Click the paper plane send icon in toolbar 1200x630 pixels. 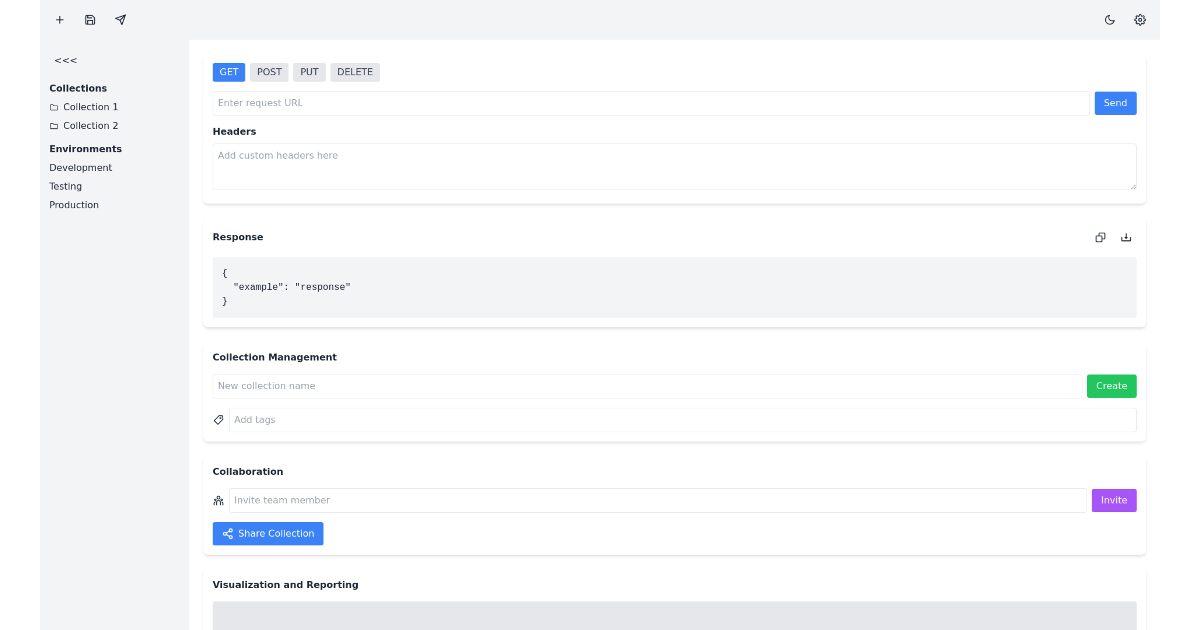click(119, 20)
